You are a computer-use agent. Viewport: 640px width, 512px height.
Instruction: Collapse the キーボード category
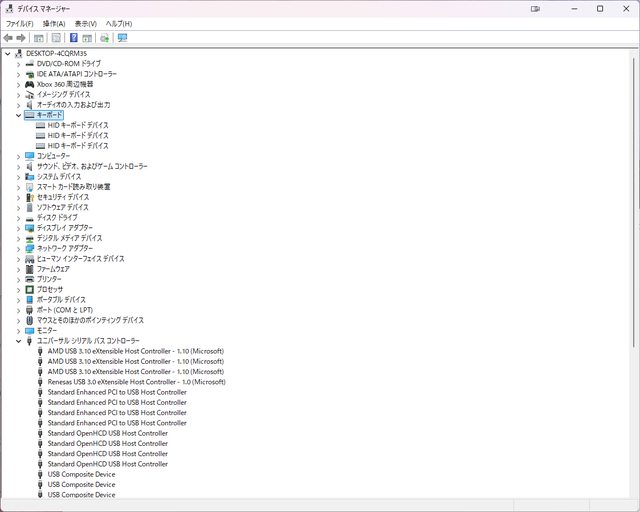click(18, 115)
